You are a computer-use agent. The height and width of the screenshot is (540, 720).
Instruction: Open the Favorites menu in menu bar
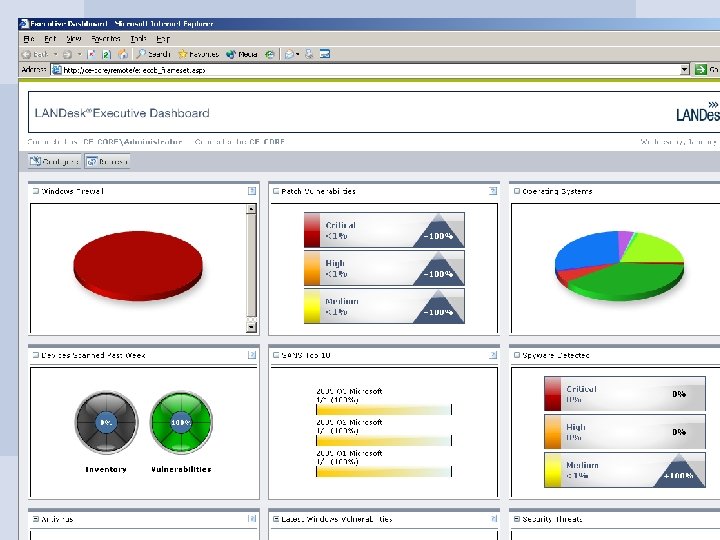(106, 39)
